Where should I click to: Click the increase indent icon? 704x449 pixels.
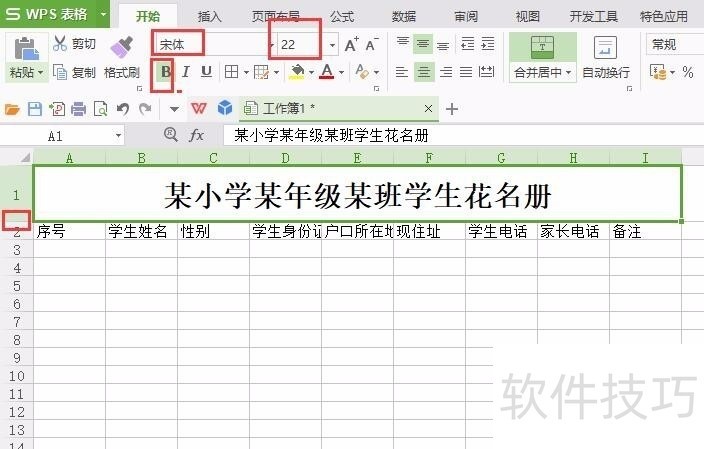click(x=488, y=44)
